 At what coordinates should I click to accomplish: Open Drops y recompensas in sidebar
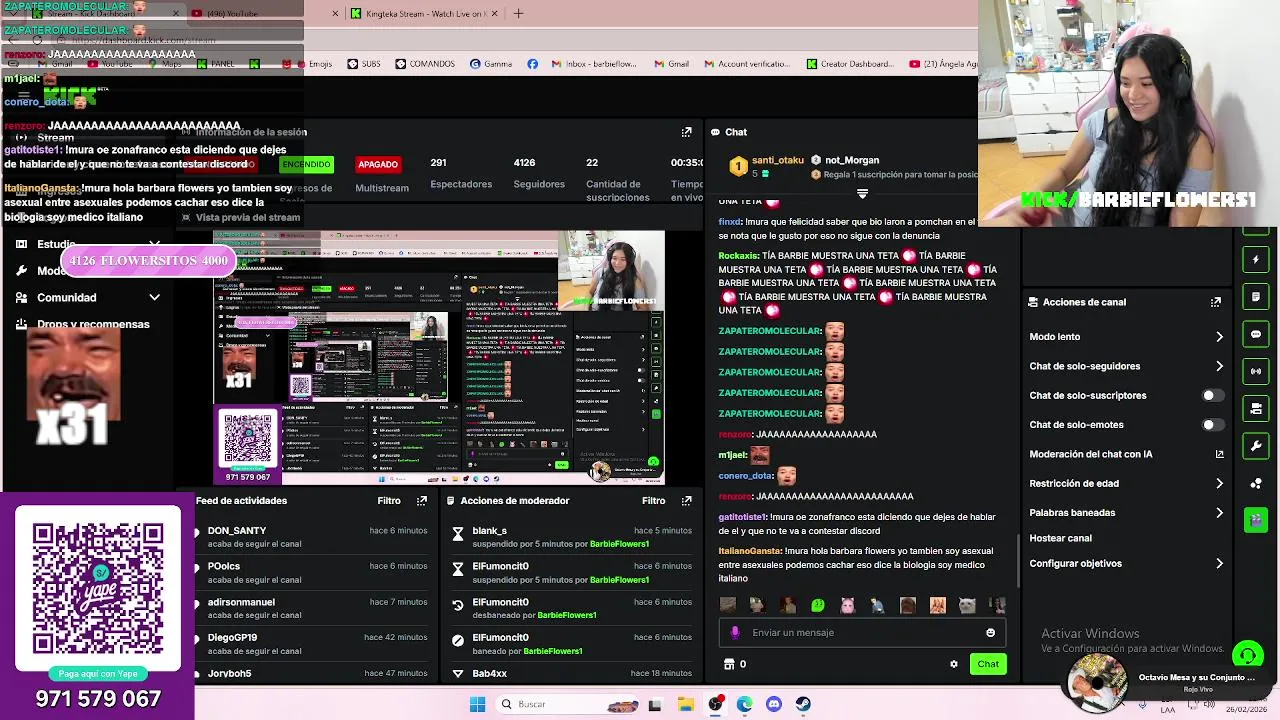[x=93, y=324]
